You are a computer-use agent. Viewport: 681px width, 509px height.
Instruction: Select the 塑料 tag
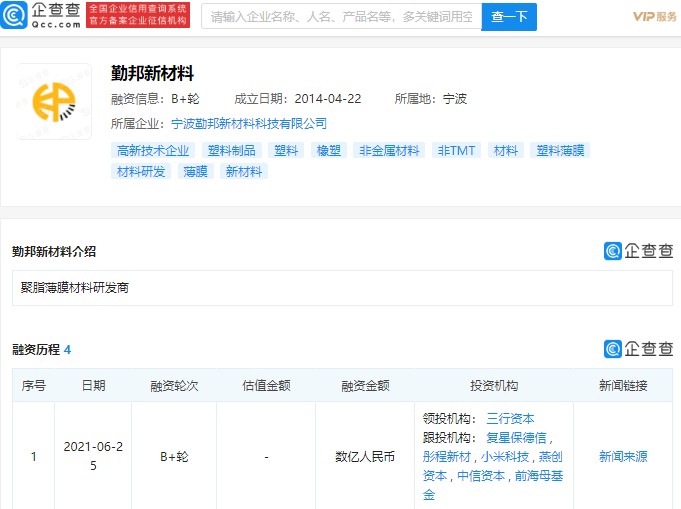pyautogui.click(x=286, y=150)
